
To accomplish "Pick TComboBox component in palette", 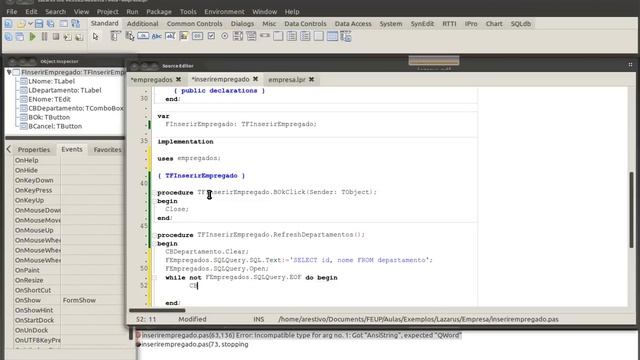I will pyautogui.click(x=251, y=36).
